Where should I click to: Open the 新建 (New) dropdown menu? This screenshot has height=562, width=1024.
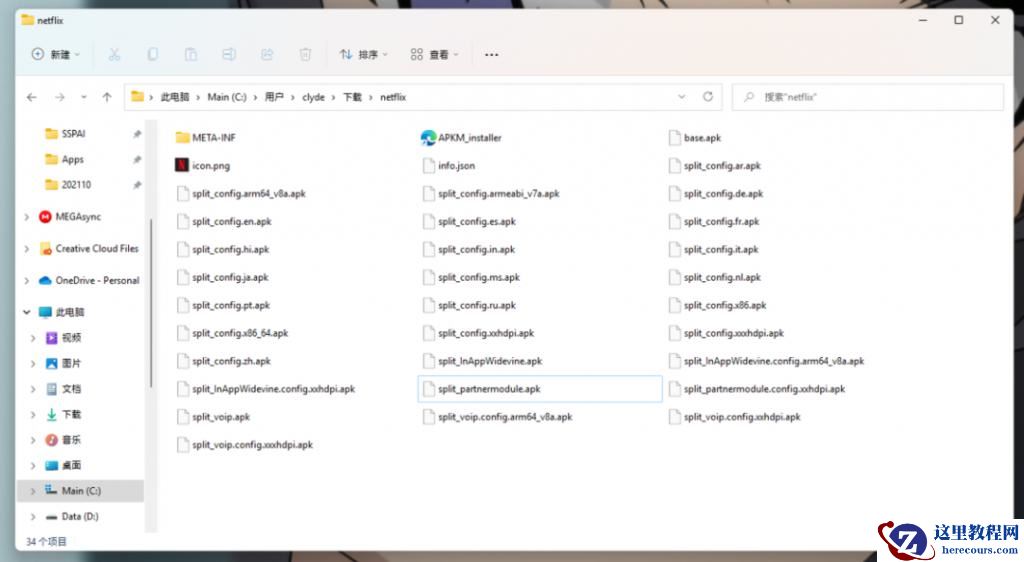pyautogui.click(x=56, y=54)
